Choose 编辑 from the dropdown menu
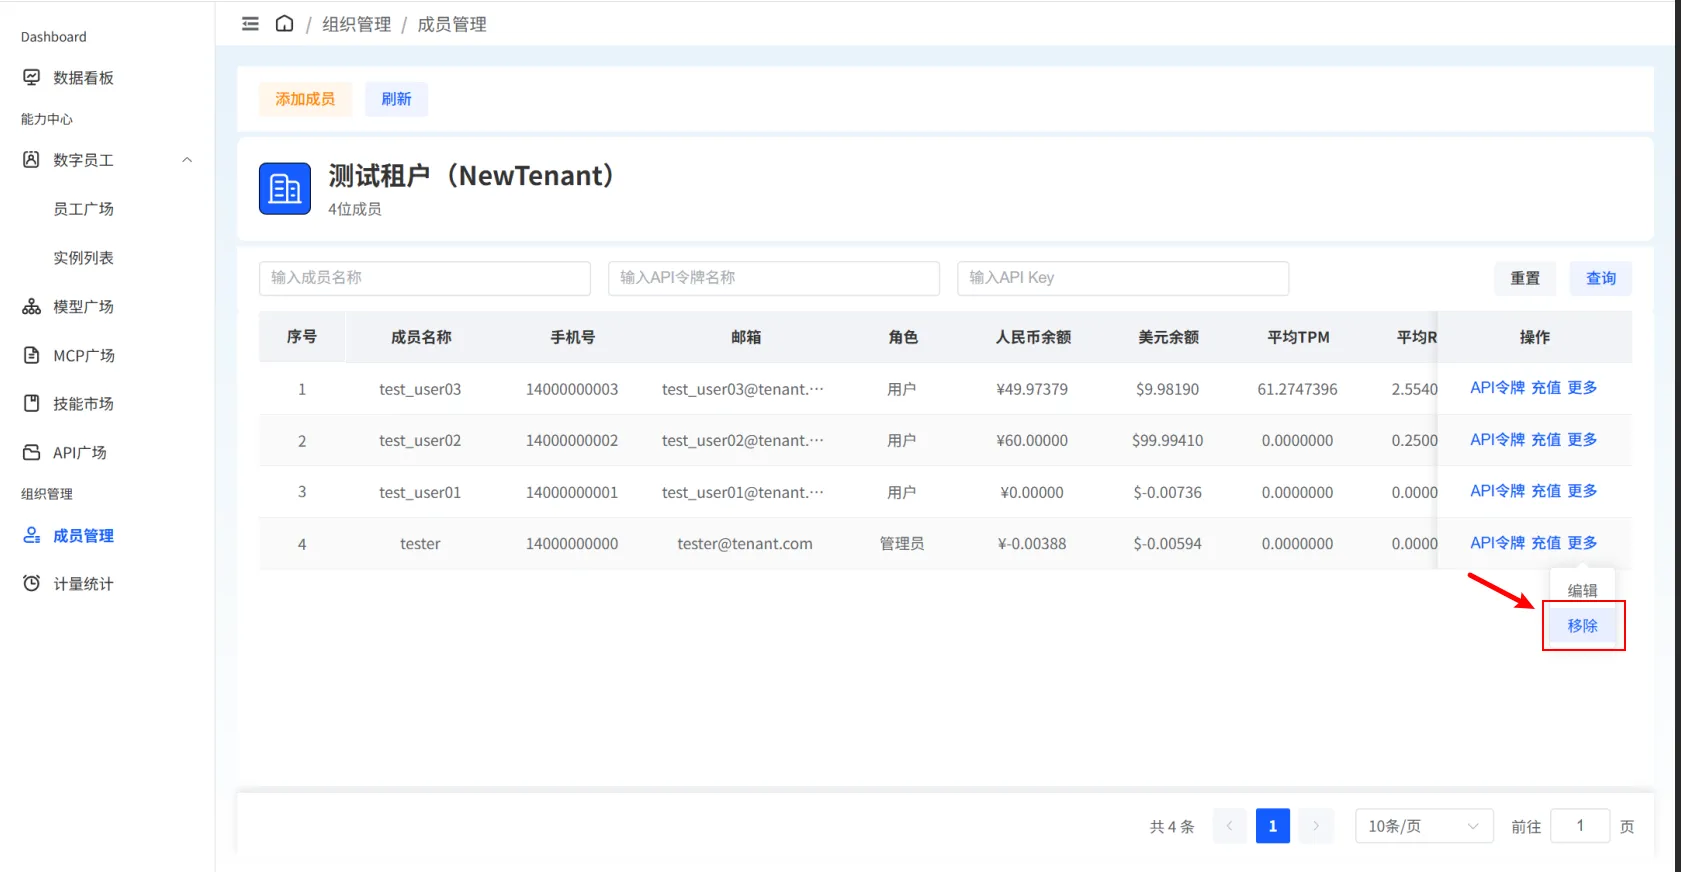The height and width of the screenshot is (872, 1681). tap(1582, 591)
